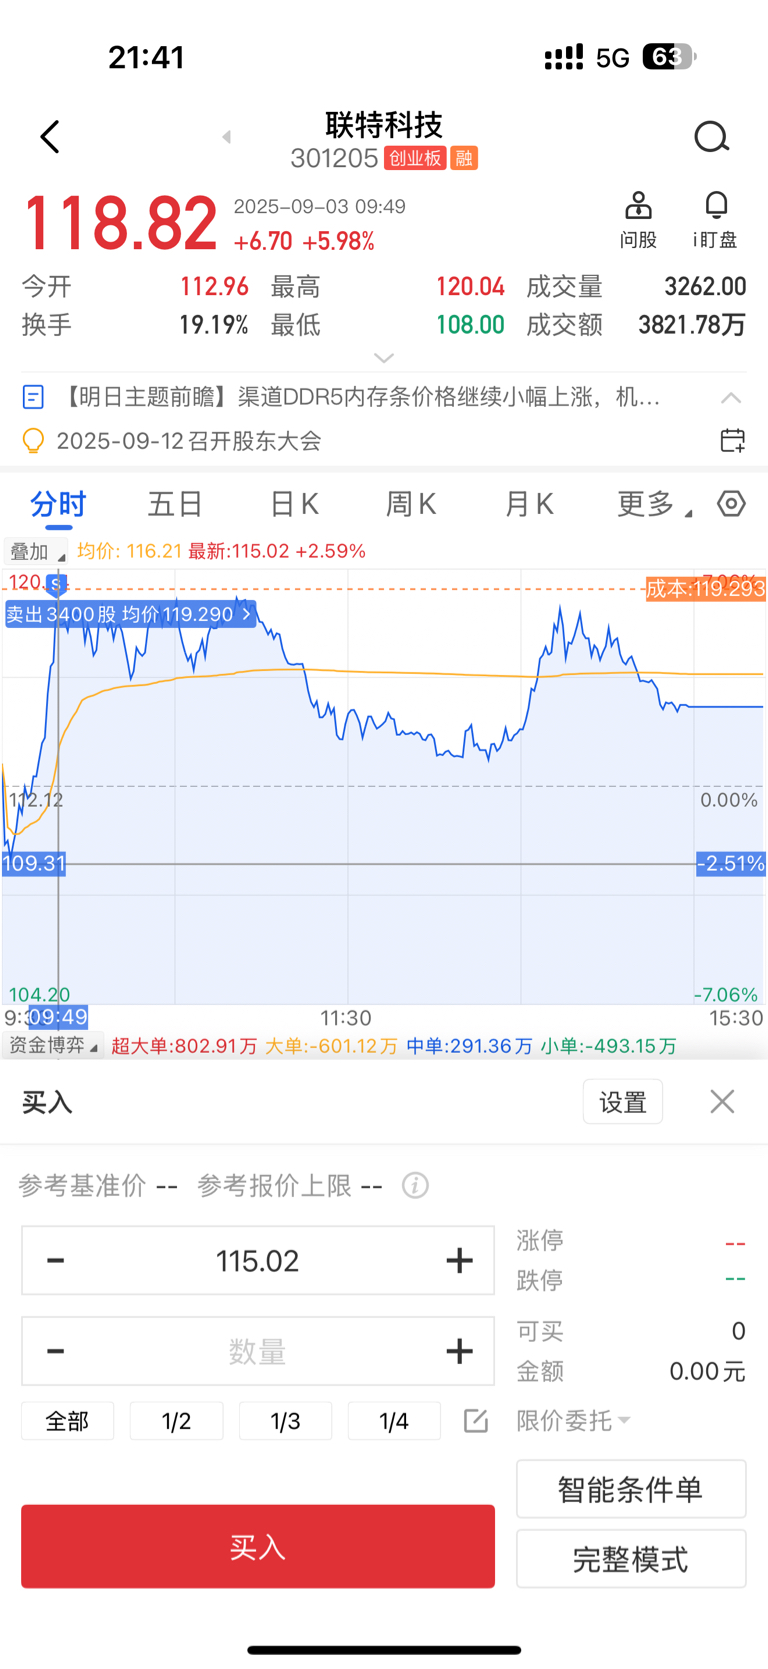Increase price with the plus stepper
The width and height of the screenshot is (768, 1669).
click(459, 1260)
